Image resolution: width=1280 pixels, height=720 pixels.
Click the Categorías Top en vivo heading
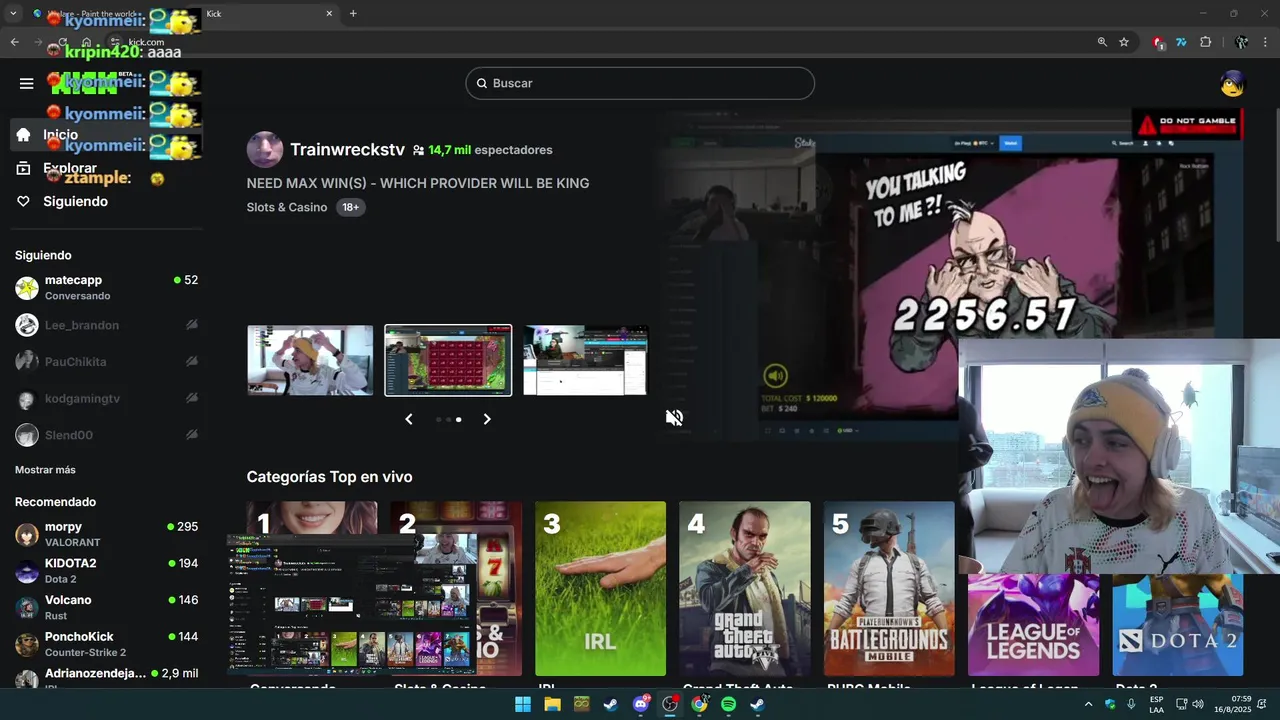[x=329, y=477]
